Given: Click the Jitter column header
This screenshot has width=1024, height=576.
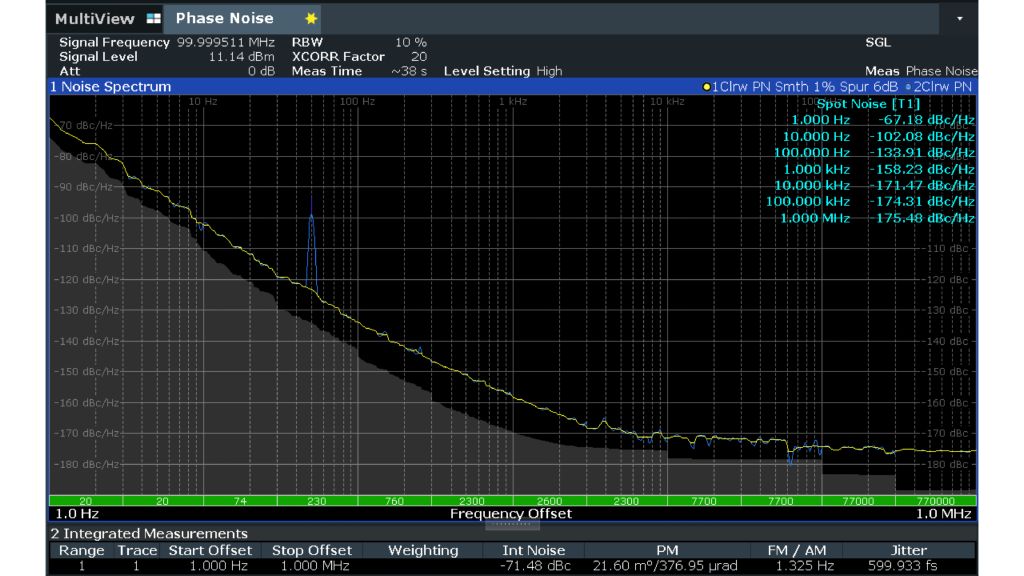Looking at the screenshot, I should (908, 550).
